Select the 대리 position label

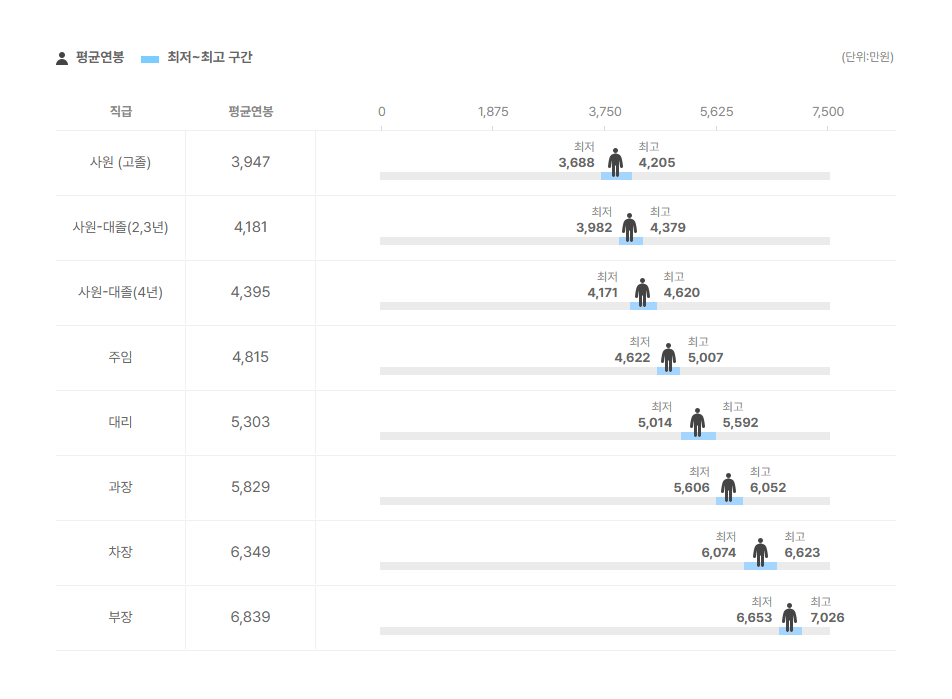(x=120, y=422)
